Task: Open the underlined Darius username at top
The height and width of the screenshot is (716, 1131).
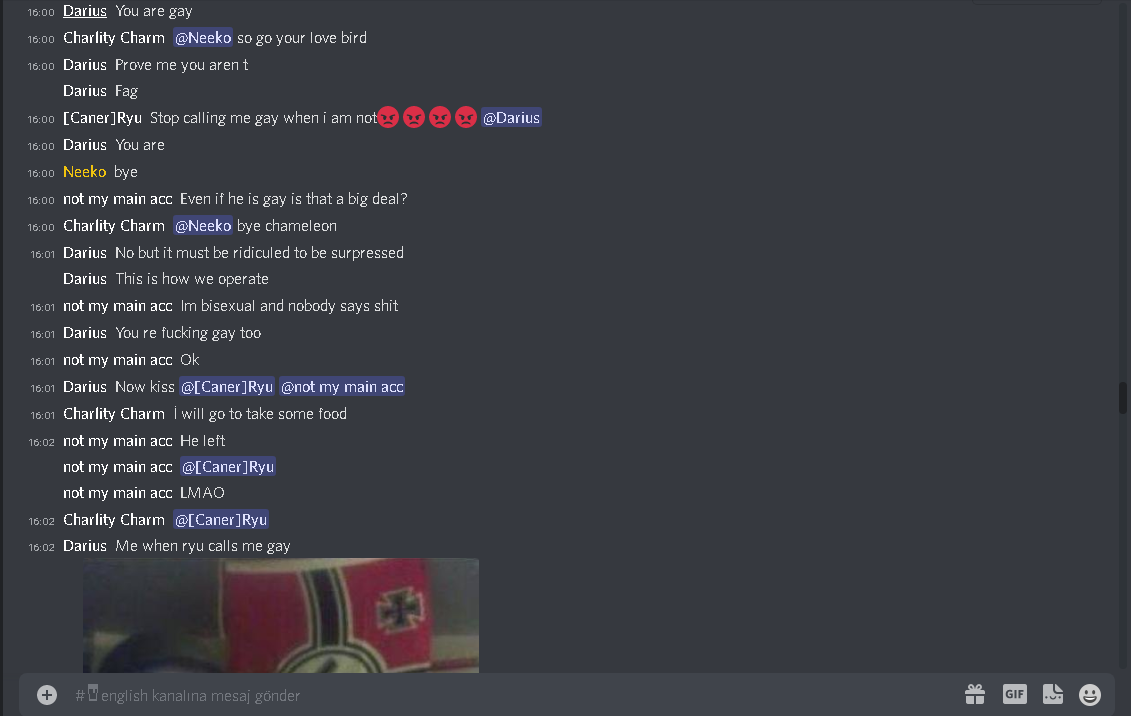Action: (x=84, y=11)
